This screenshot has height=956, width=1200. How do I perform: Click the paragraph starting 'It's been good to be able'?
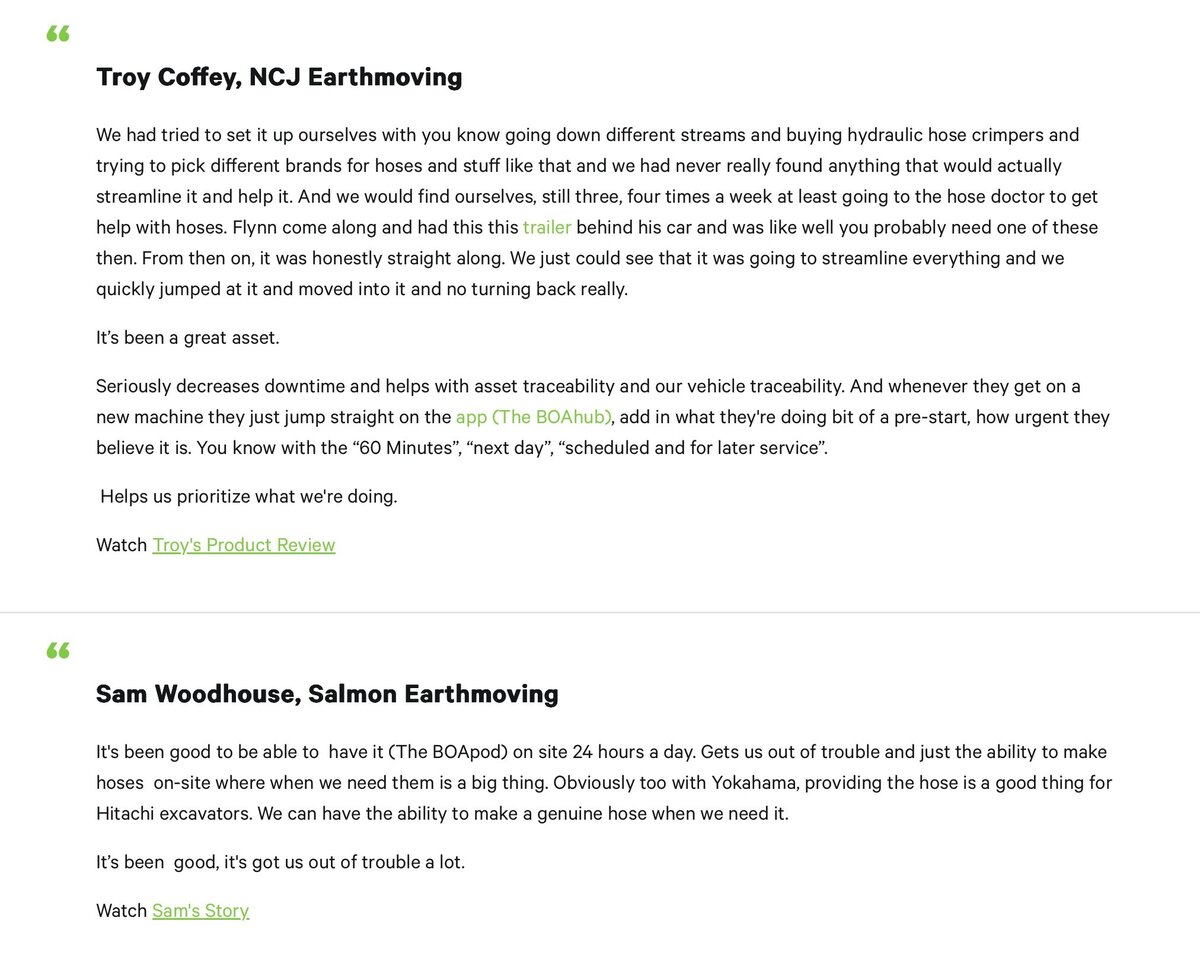pos(604,782)
